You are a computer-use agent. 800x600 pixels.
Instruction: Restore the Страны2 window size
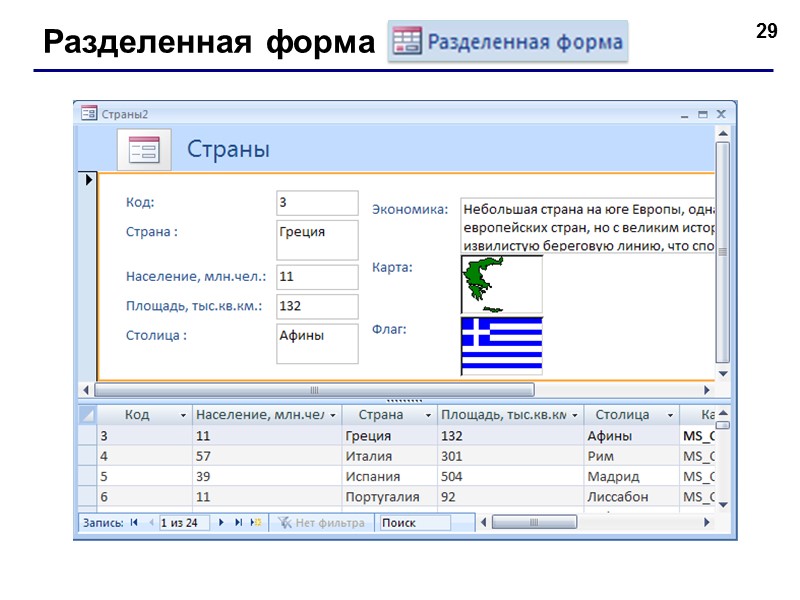[x=703, y=114]
